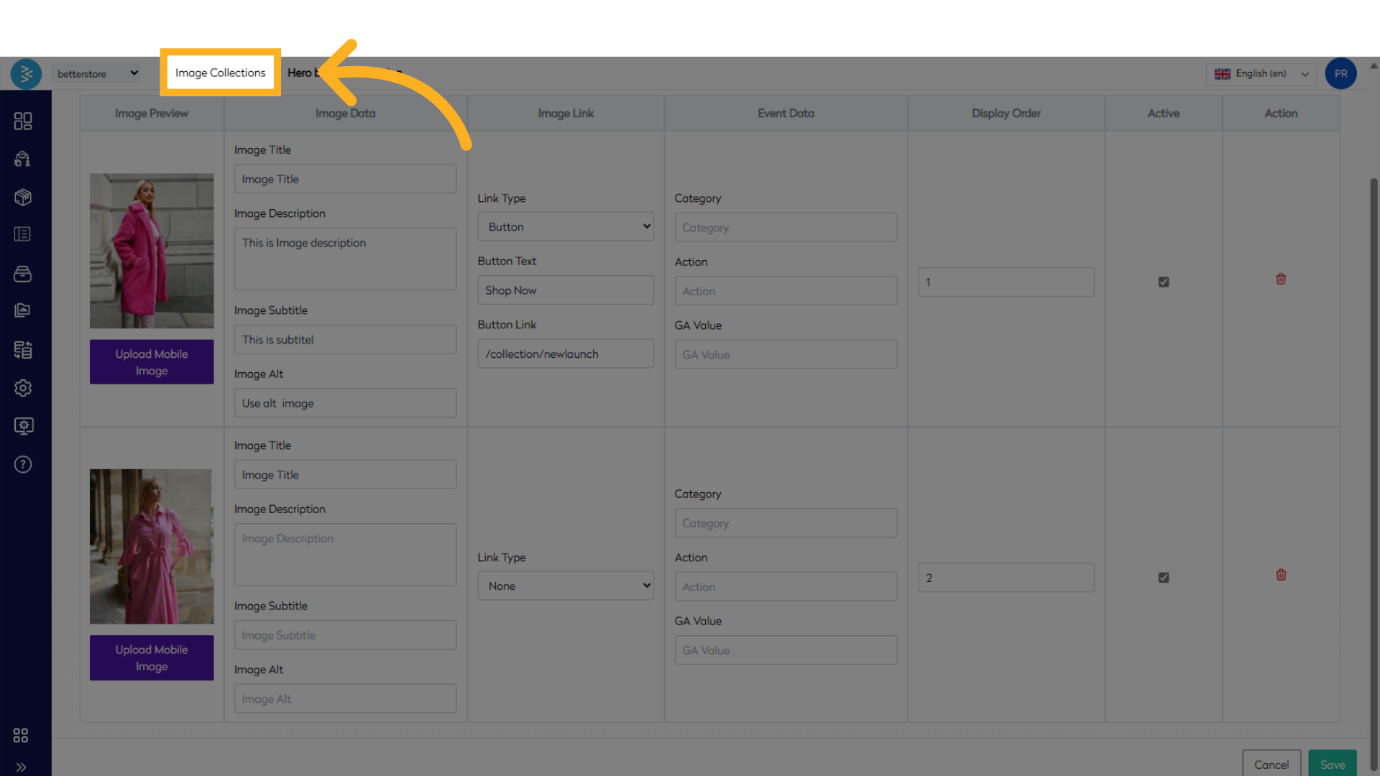
Task: Open the settings gear icon in sidebar
Action: pos(23,388)
